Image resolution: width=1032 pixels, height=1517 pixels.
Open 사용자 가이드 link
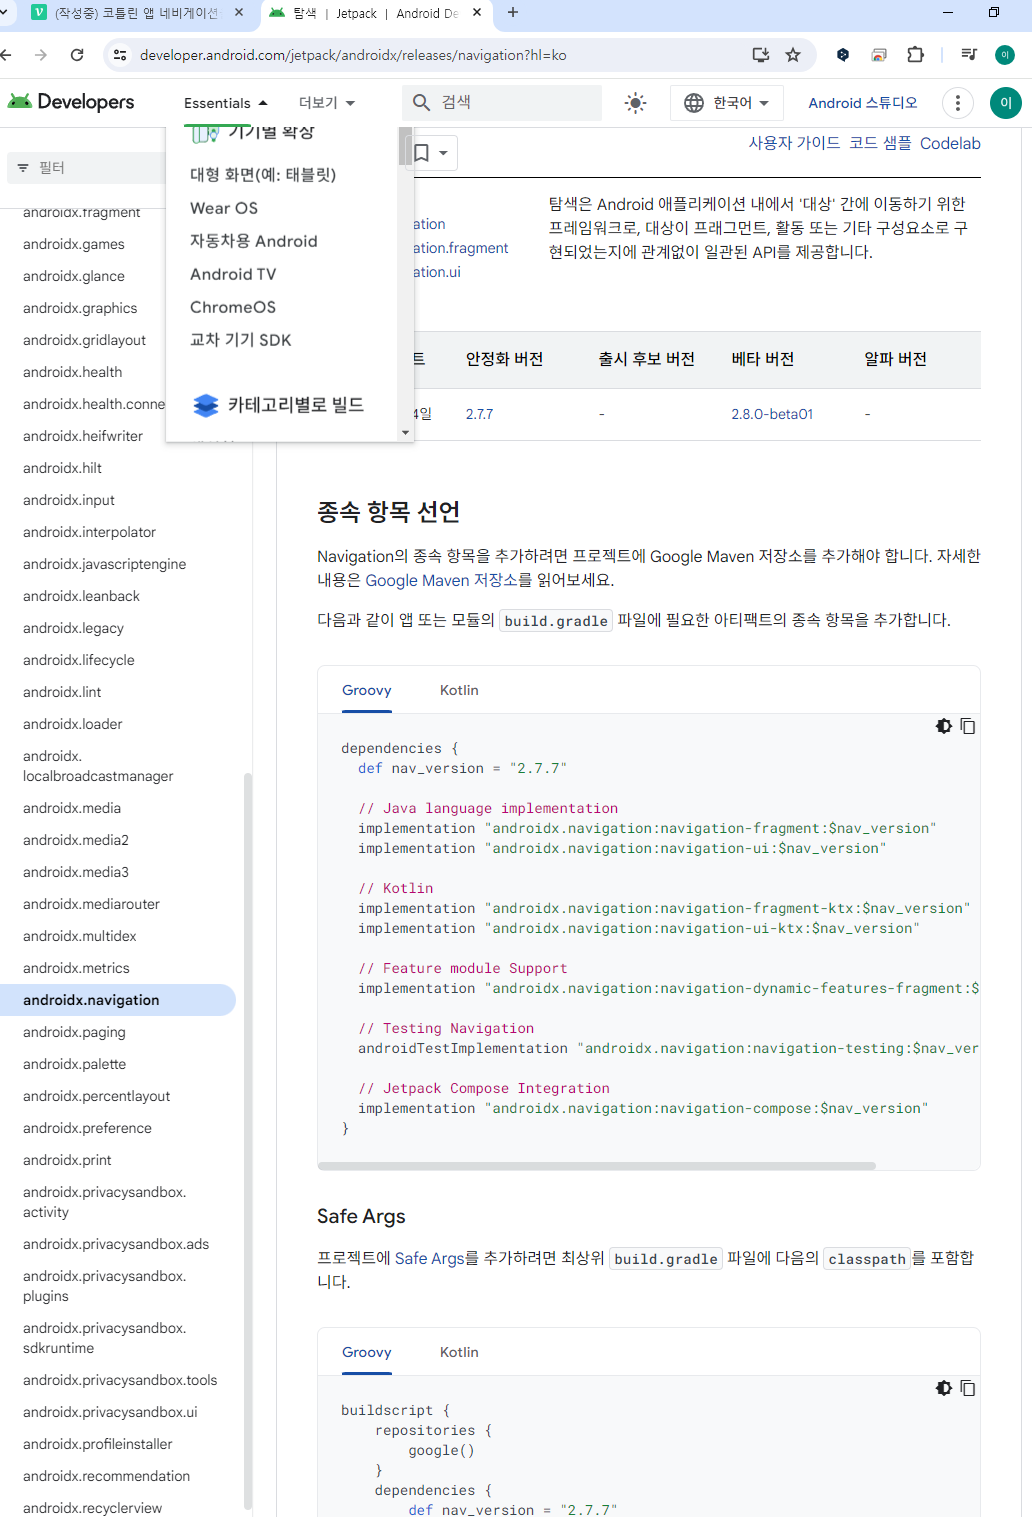pos(794,143)
